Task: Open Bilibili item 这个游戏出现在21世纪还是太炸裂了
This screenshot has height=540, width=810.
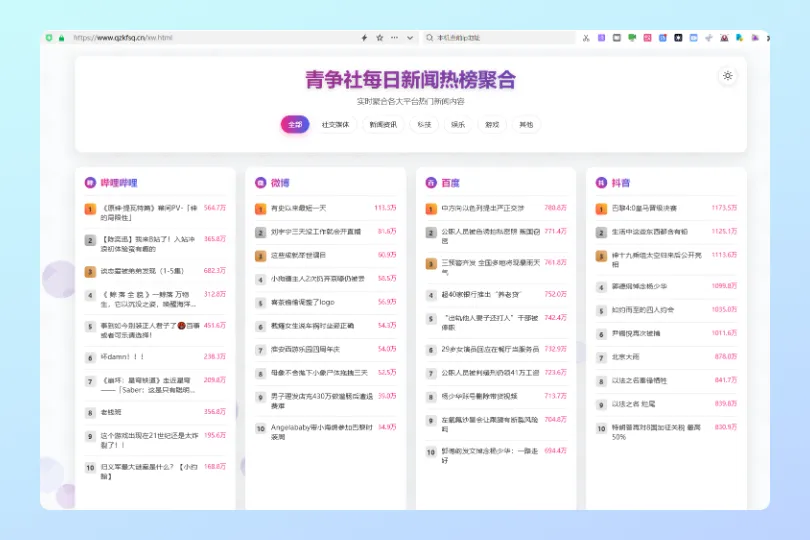Action: (149, 440)
